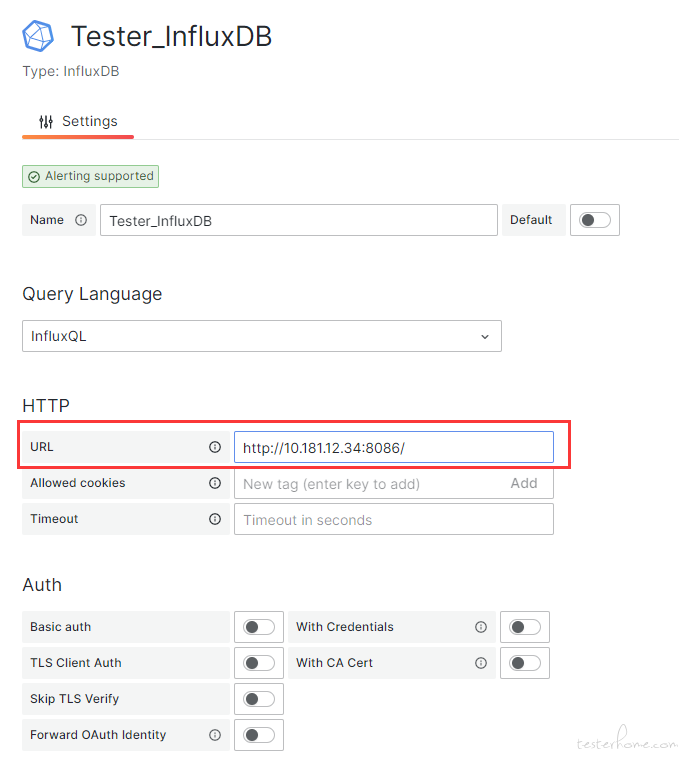Click the Basic auth label
679x760 pixels.
tap(61, 627)
